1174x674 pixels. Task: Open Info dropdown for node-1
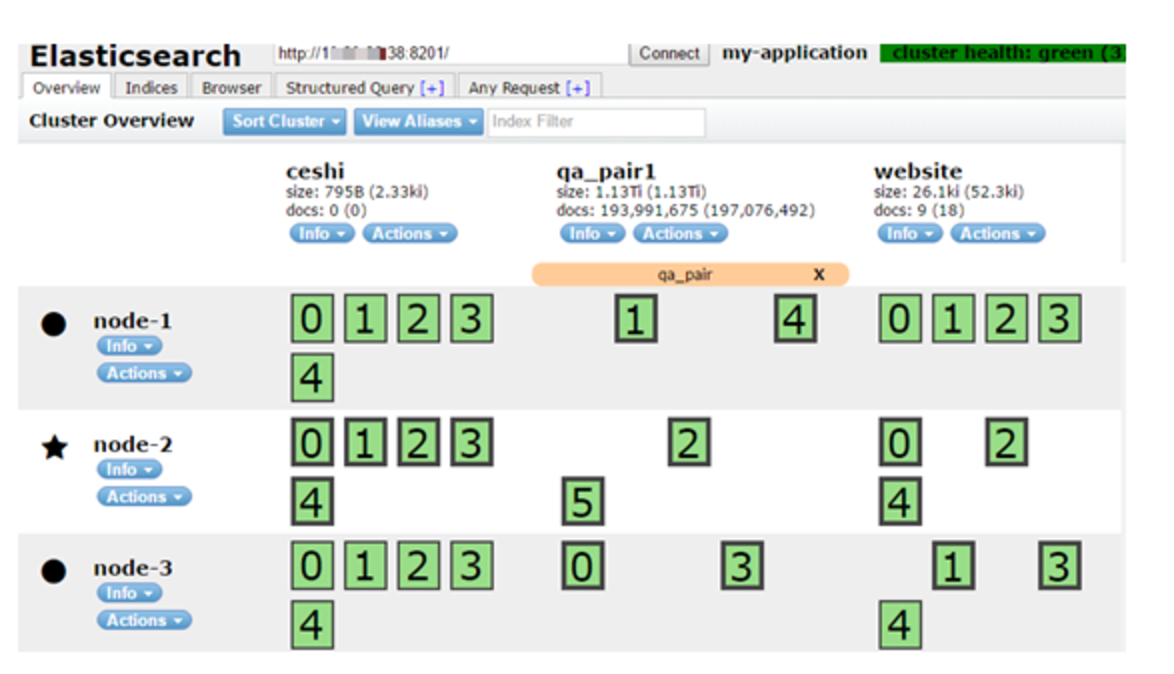pos(130,346)
